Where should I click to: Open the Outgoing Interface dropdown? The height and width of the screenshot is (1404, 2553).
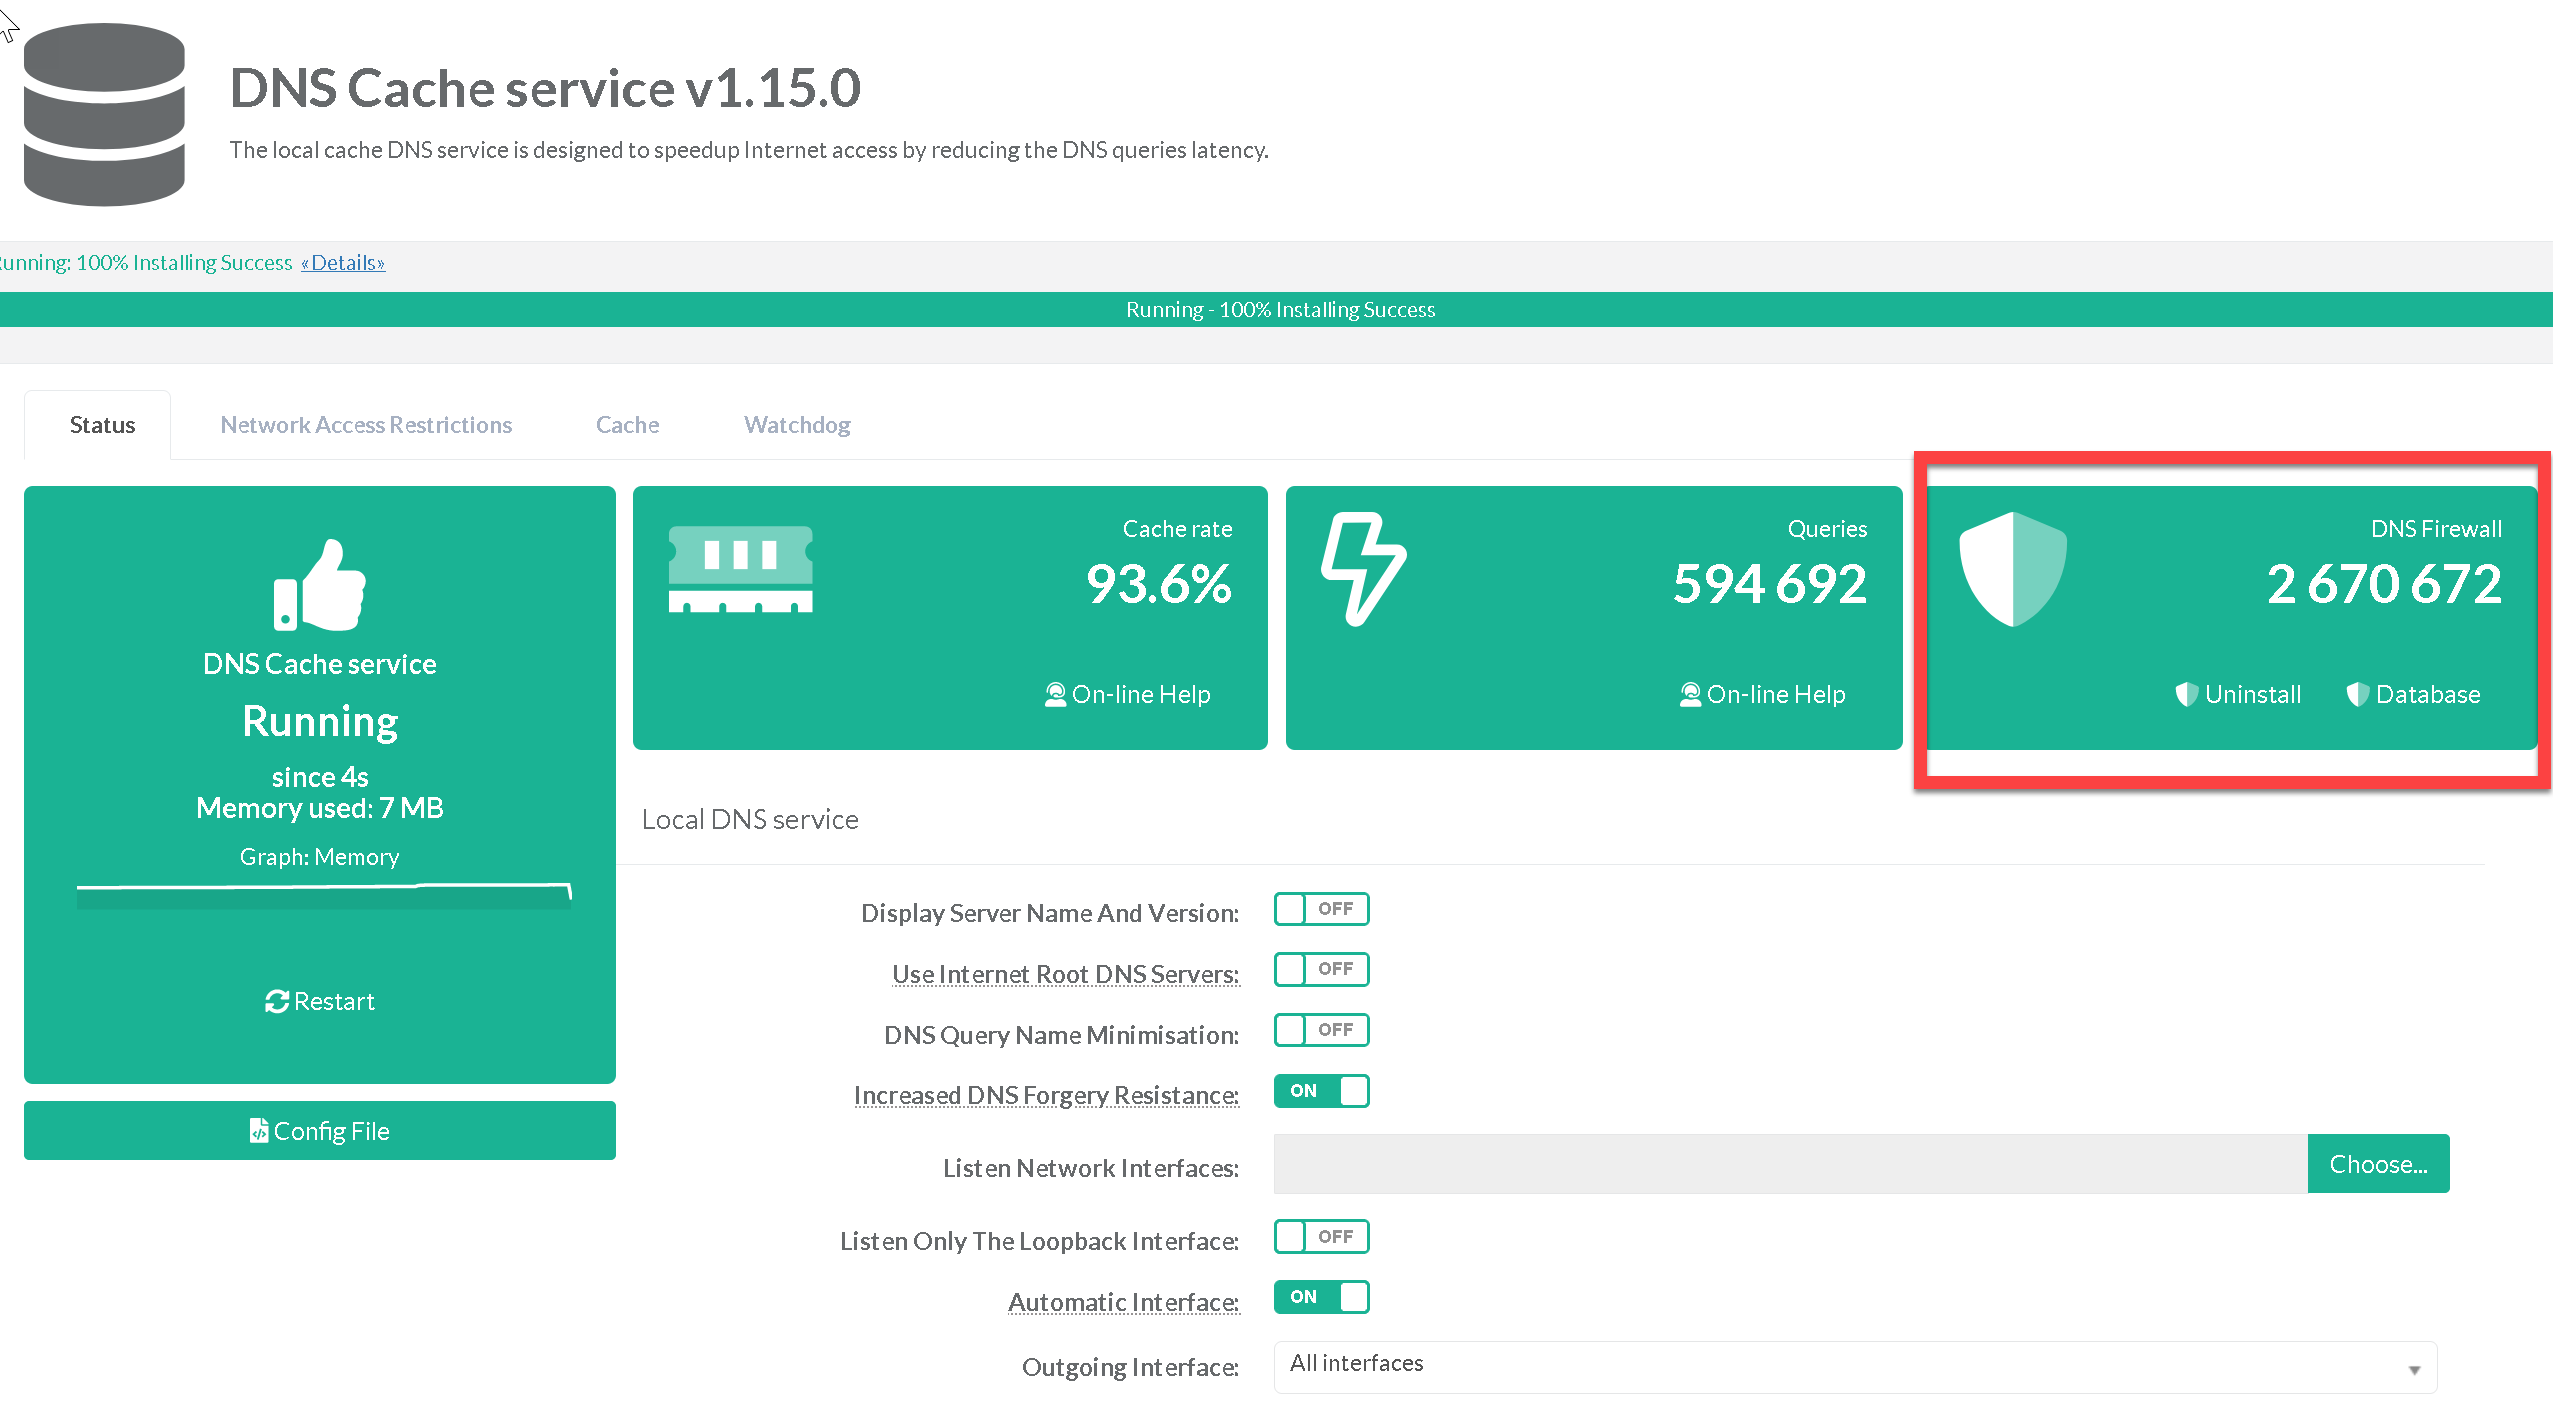(1854, 1366)
